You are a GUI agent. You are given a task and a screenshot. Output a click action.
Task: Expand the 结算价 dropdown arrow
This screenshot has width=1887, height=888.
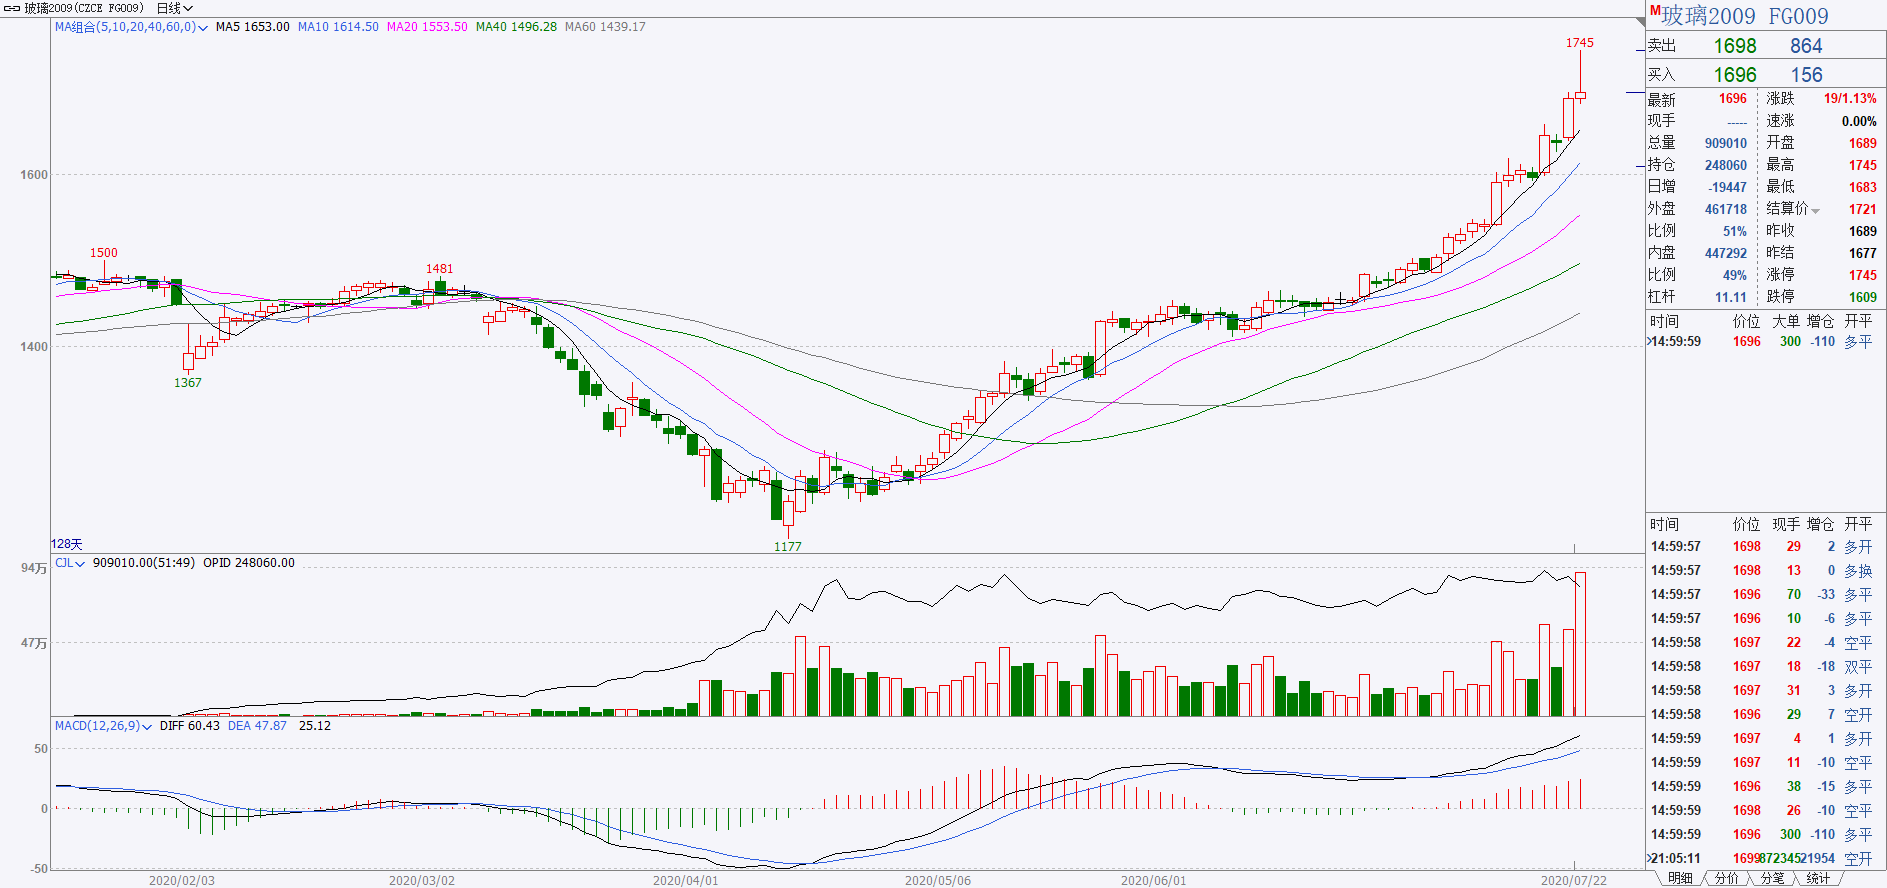(x=1815, y=210)
